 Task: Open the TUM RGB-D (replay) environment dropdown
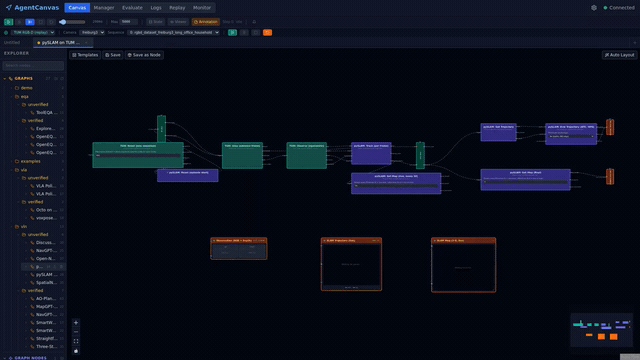[33, 32]
